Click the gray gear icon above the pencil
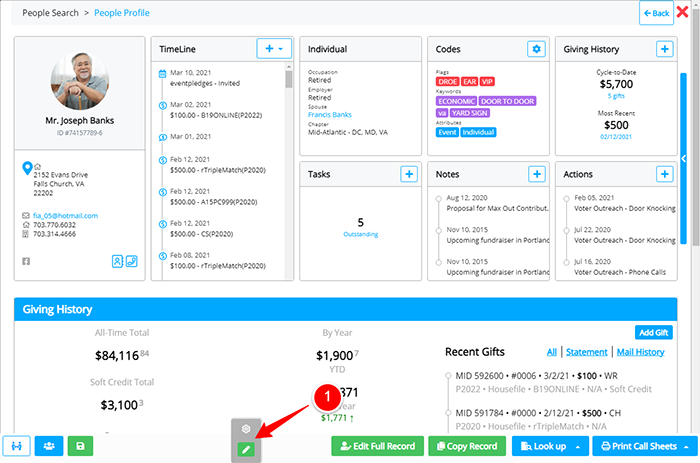Screen dimensions: 700x463 (x=246, y=429)
